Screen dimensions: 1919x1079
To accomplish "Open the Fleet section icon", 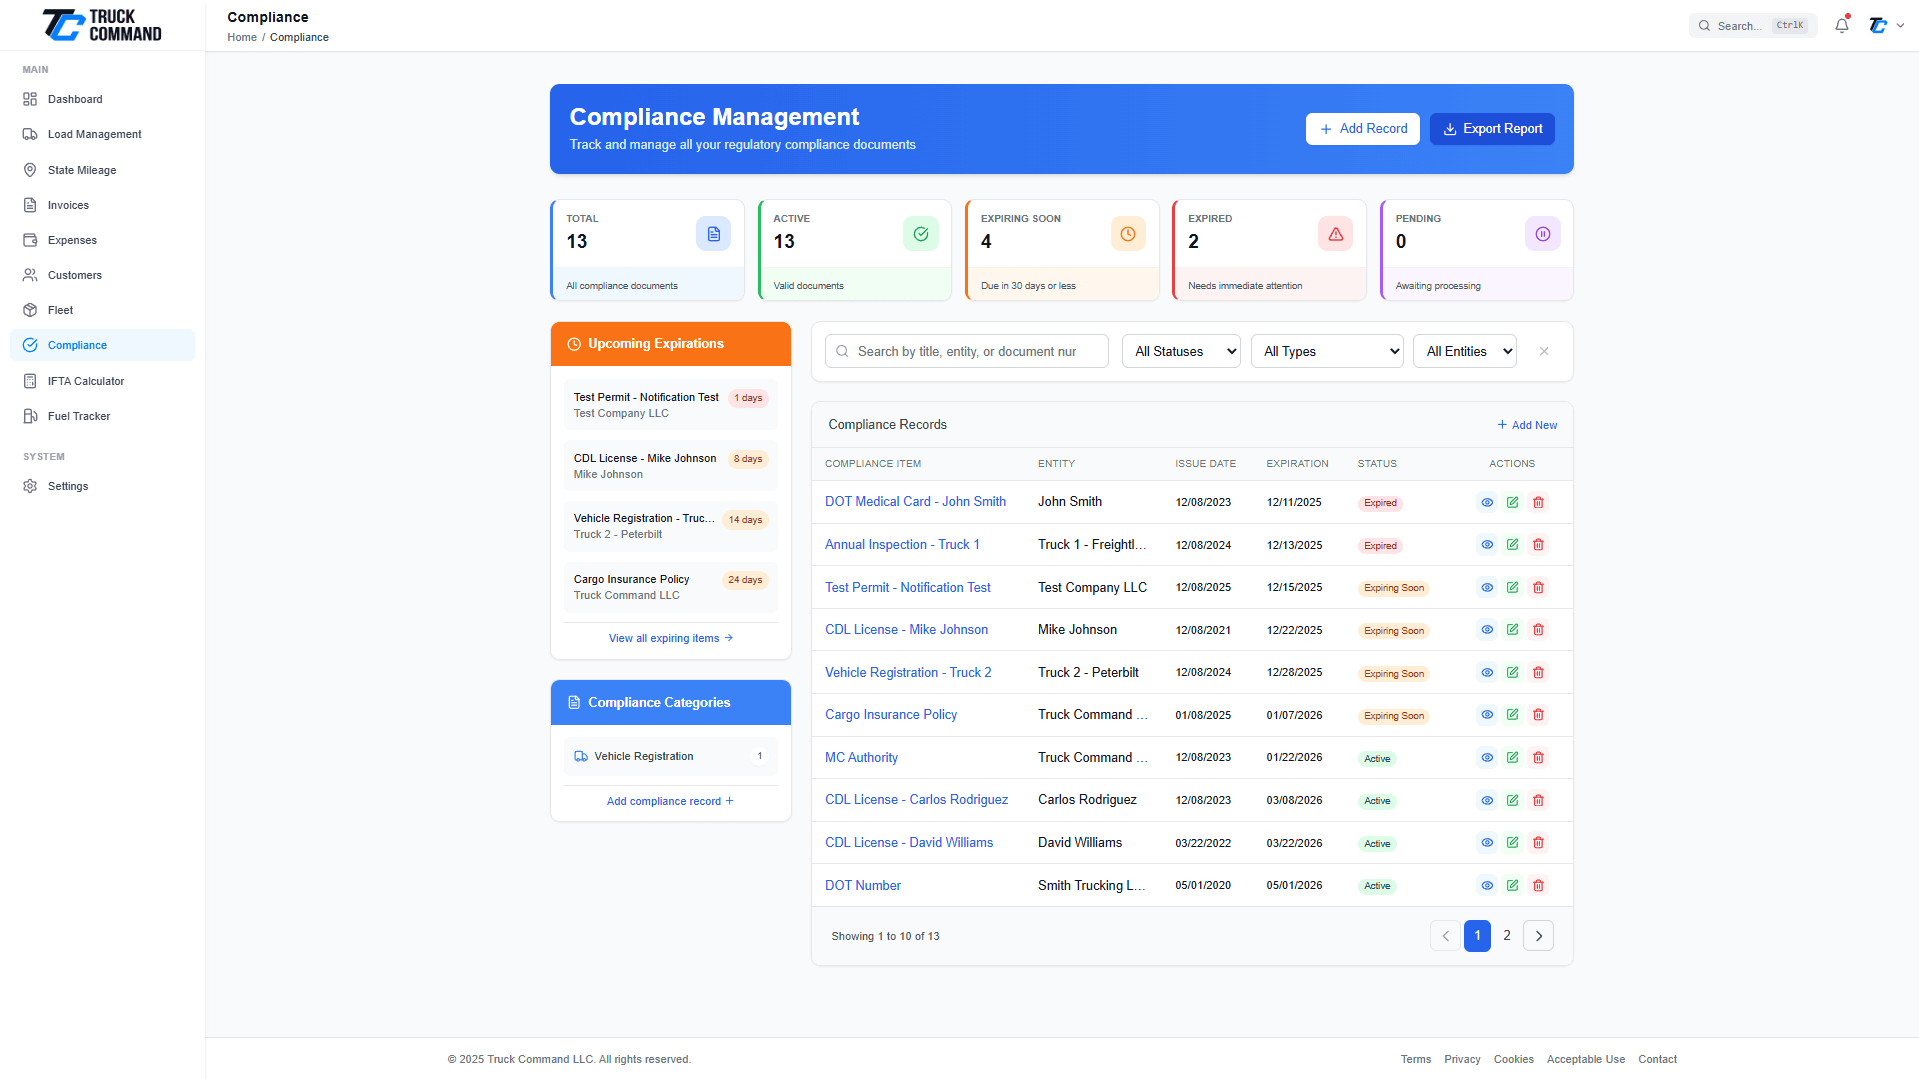I will coord(31,310).
